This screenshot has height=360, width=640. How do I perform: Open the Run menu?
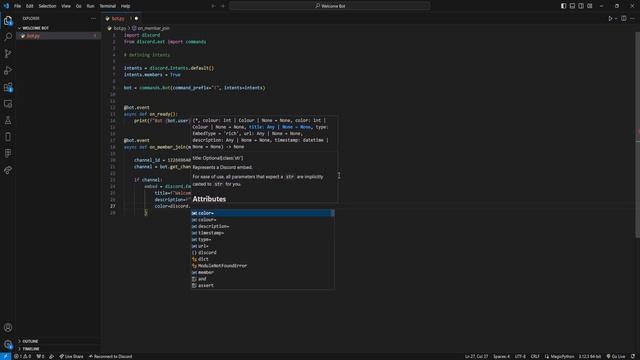click(90, 6)
